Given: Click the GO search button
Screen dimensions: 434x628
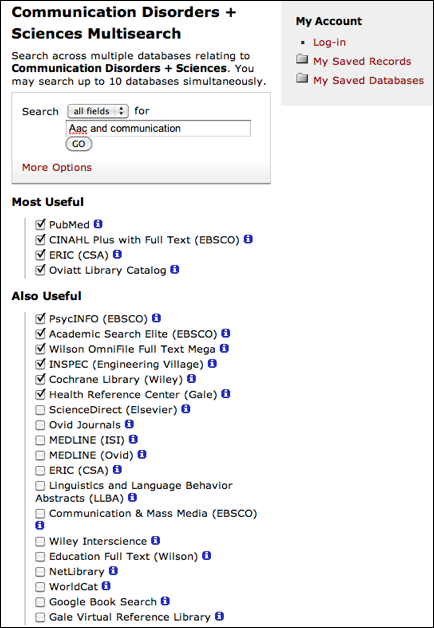Looking at the screenshot, I should pos(79,144).
